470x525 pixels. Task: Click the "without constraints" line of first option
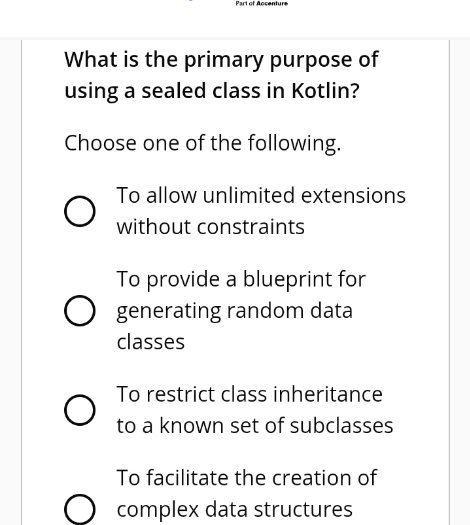(x=211, y=227)
